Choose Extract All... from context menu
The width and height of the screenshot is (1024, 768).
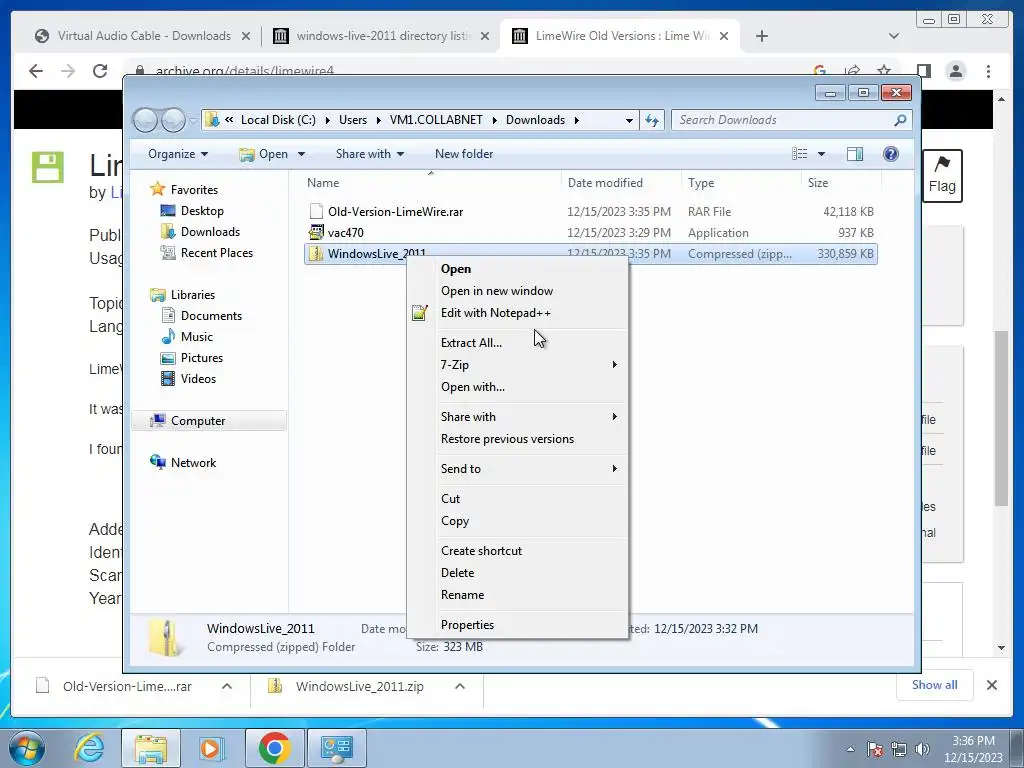(x=471, y=343)
